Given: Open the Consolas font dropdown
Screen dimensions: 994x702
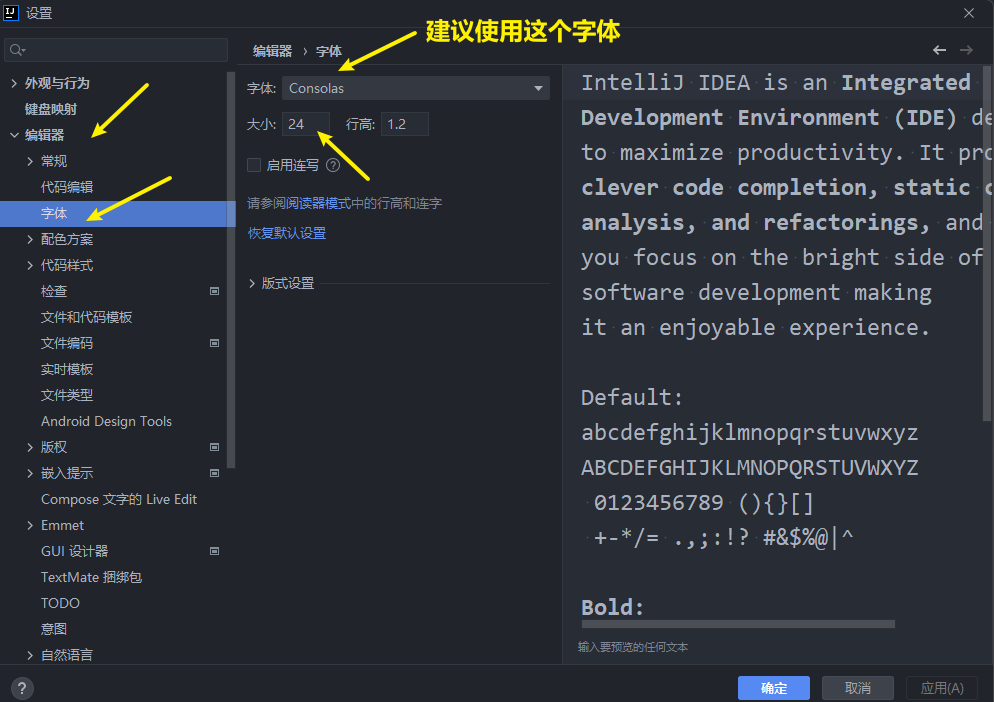Looking at the screenshot, I should coord(415,88).
